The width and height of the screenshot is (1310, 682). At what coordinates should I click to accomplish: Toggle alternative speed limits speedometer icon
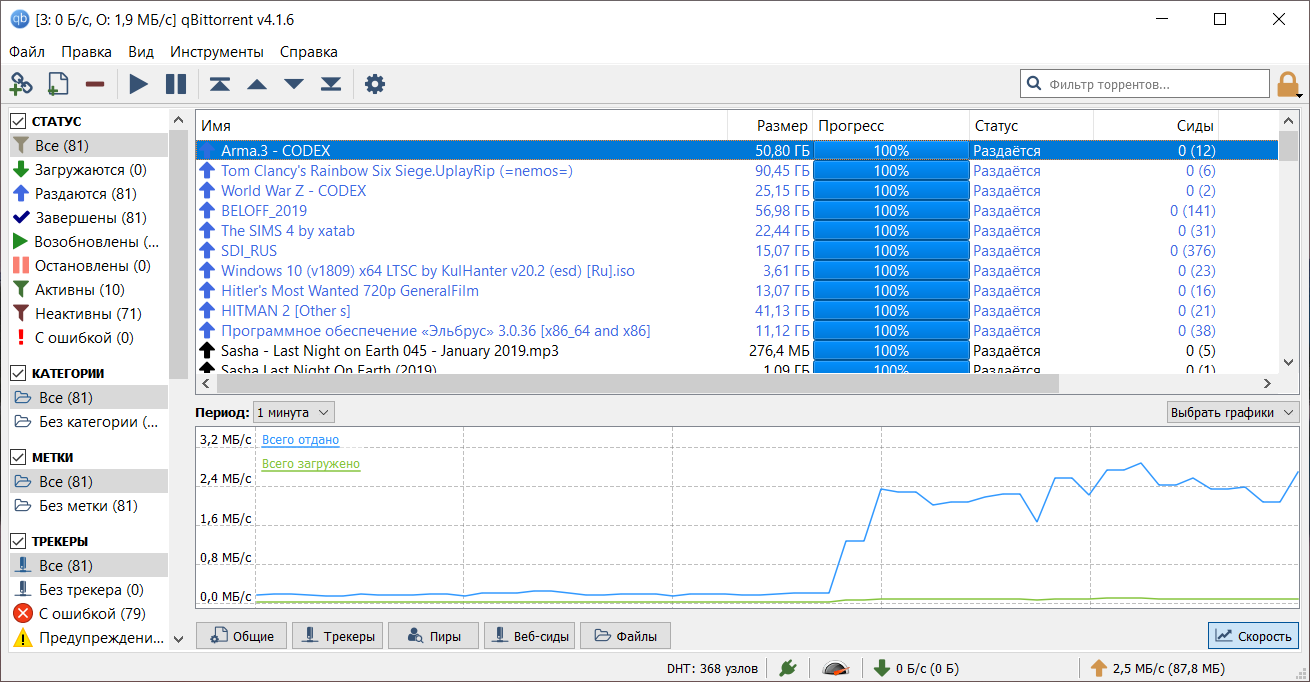(836, 668)
